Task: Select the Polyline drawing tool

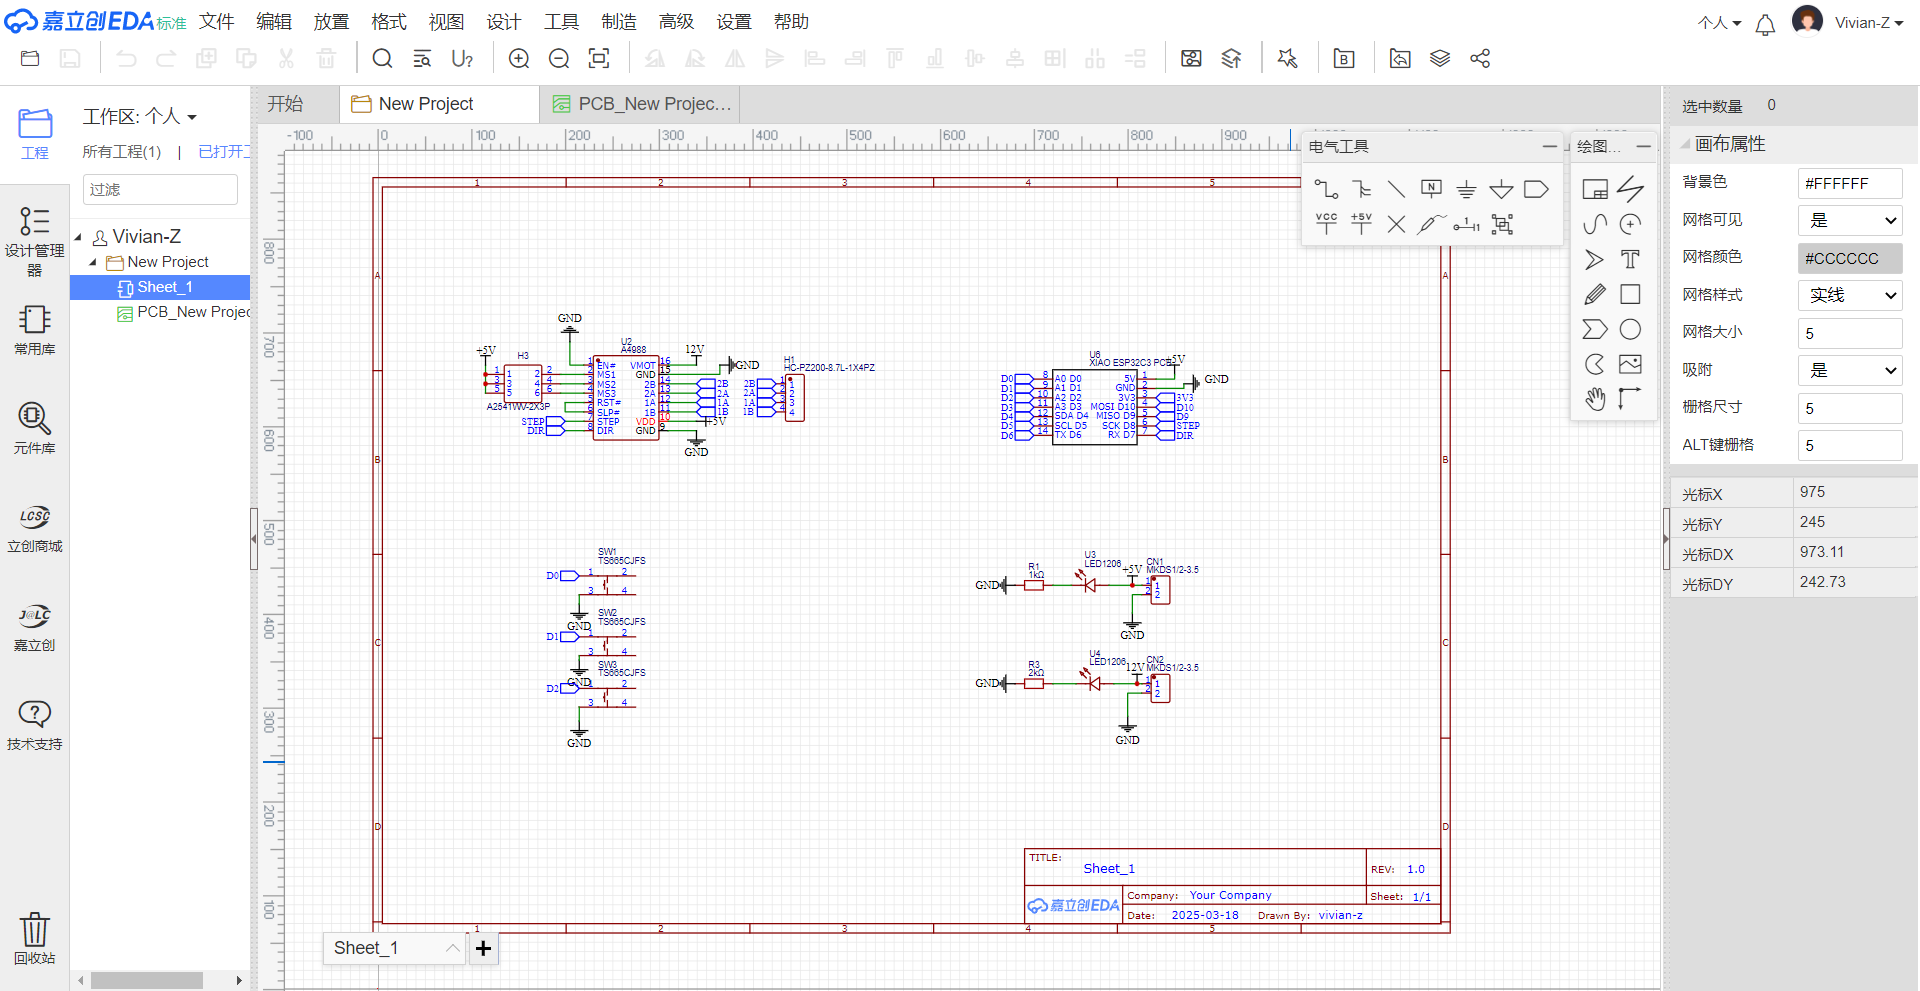Action: coord(1630,189)
